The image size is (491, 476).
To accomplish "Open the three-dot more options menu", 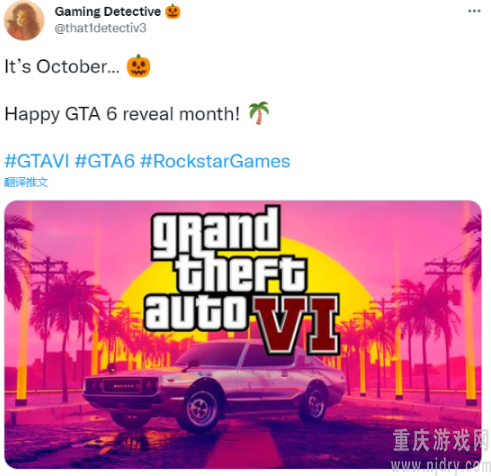I will click(474, 11).
